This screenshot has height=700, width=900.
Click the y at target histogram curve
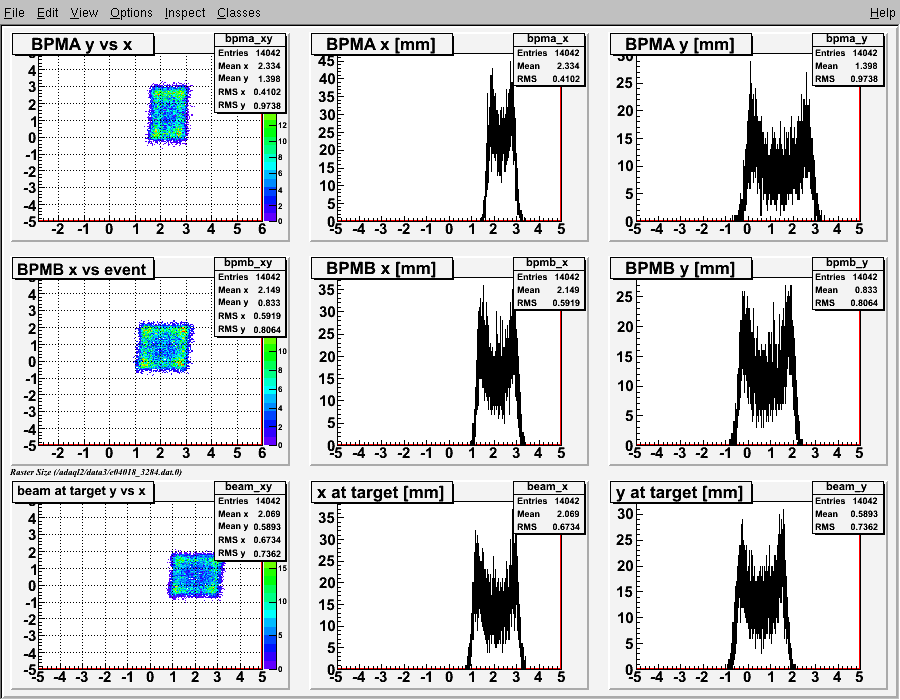tap(761, 600)
